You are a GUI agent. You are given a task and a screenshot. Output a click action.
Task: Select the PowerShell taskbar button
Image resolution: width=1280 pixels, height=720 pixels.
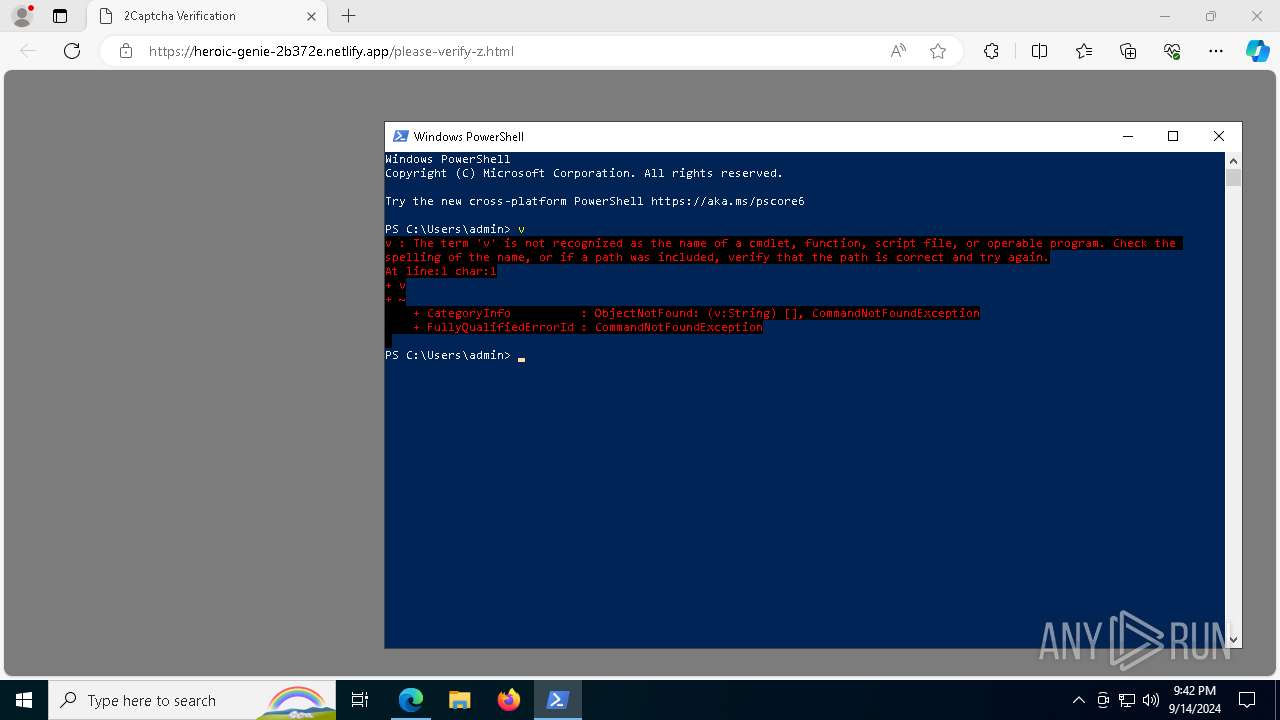(557, 700)
